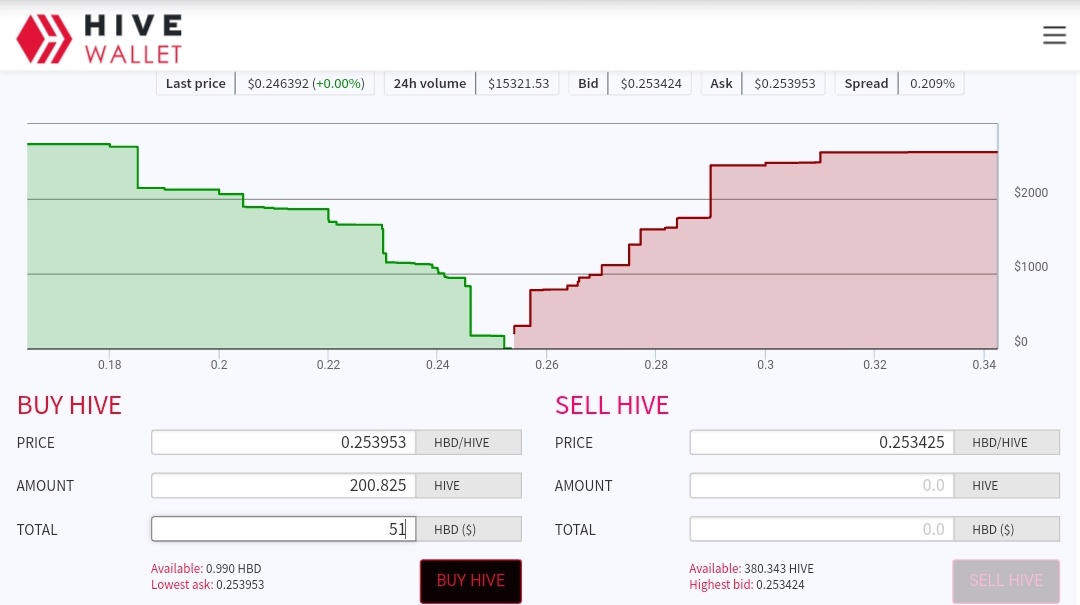Click the Buy price input field
This screenshot has width=1080, height=605.
tap(283, 442)
